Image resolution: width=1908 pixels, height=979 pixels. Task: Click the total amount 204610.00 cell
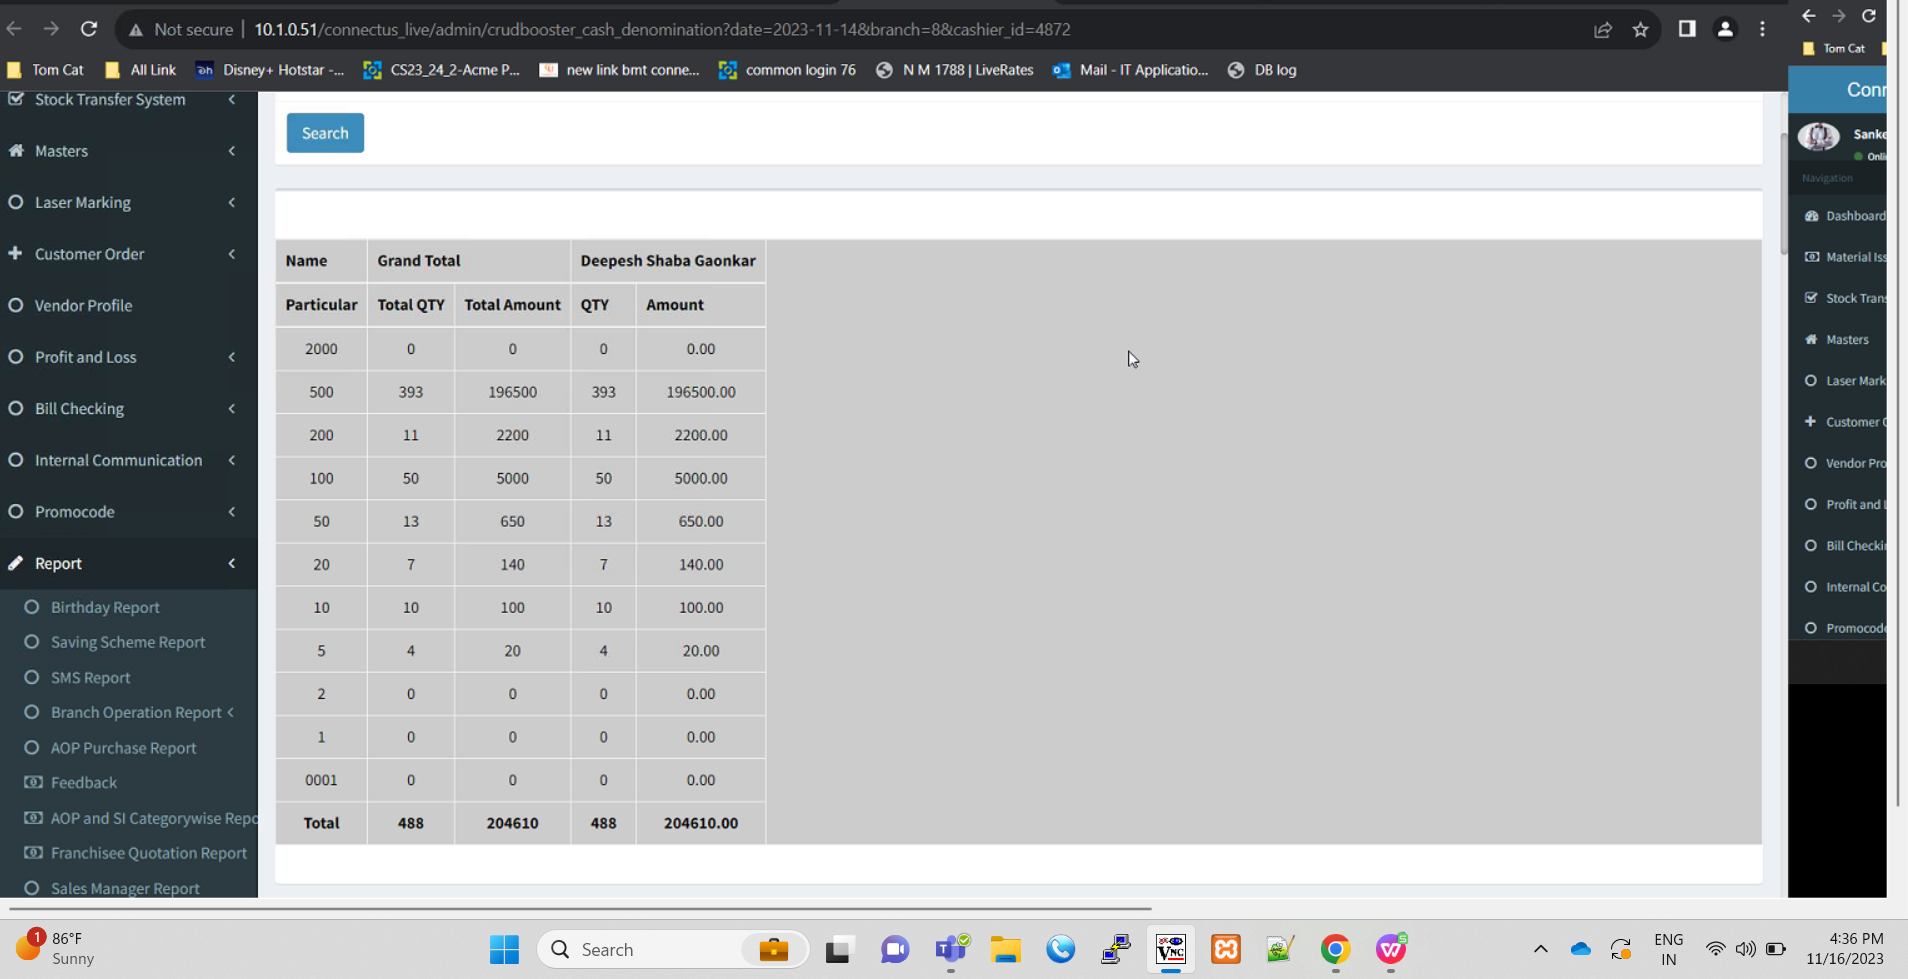pos(701,823)
